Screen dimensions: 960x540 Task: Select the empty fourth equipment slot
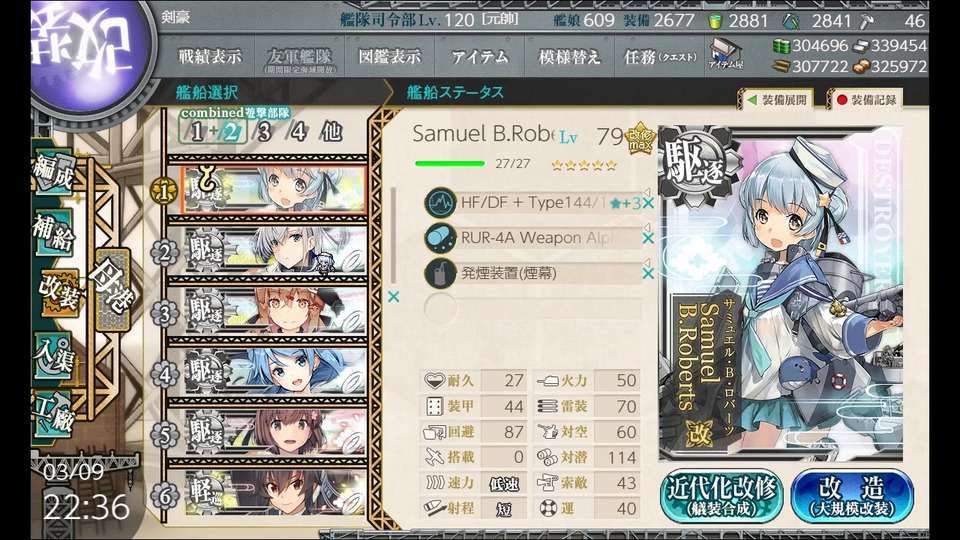[533, 308]
